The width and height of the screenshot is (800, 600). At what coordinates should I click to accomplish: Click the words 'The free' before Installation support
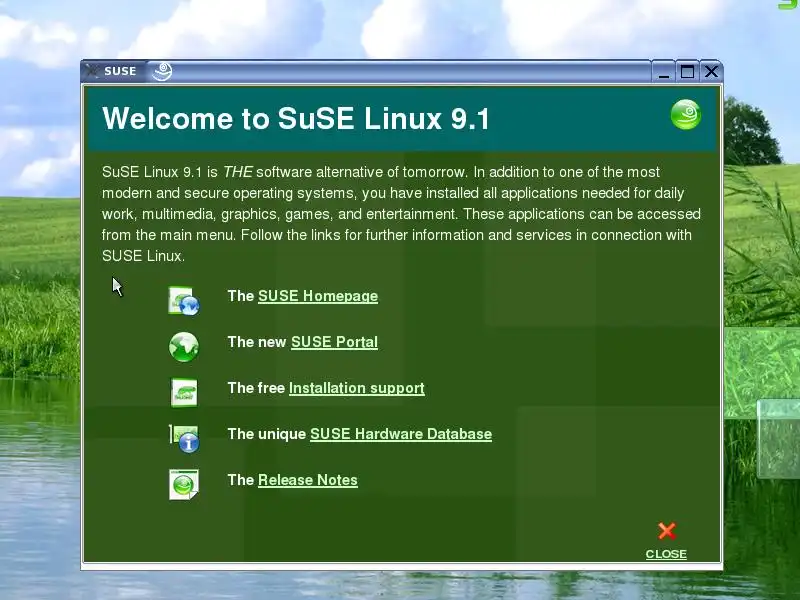pyautogui.click(x=256, y=388)
